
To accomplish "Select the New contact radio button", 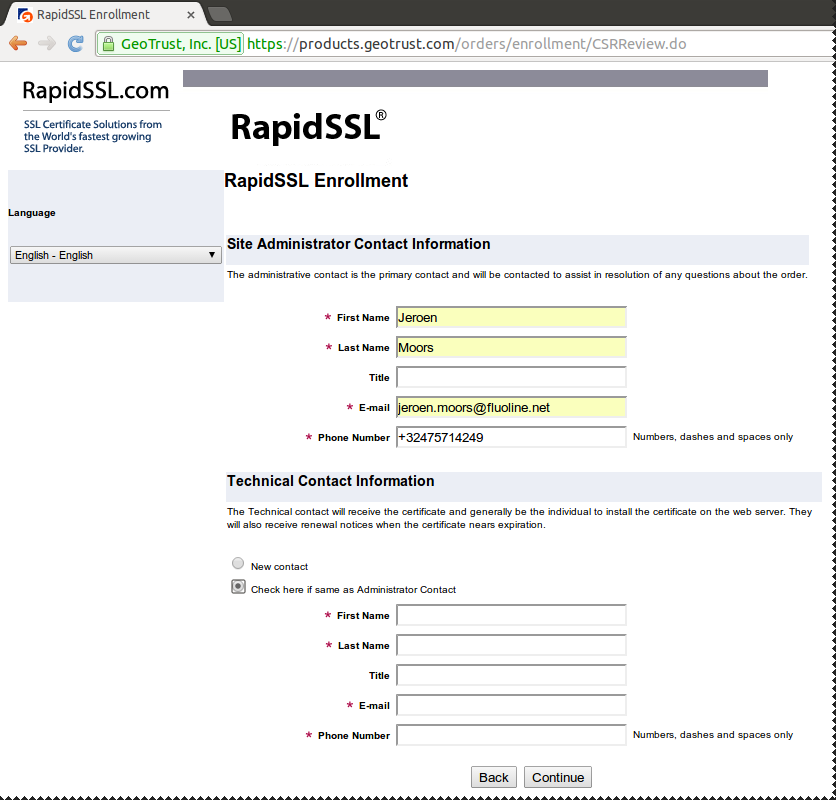I will [x=238, y=563].
